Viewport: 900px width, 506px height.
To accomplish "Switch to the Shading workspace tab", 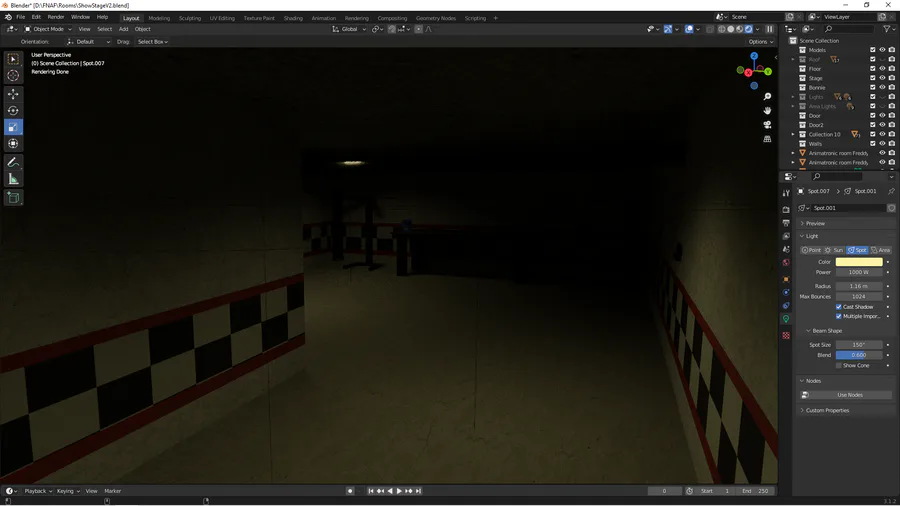I will pos(293,18).
